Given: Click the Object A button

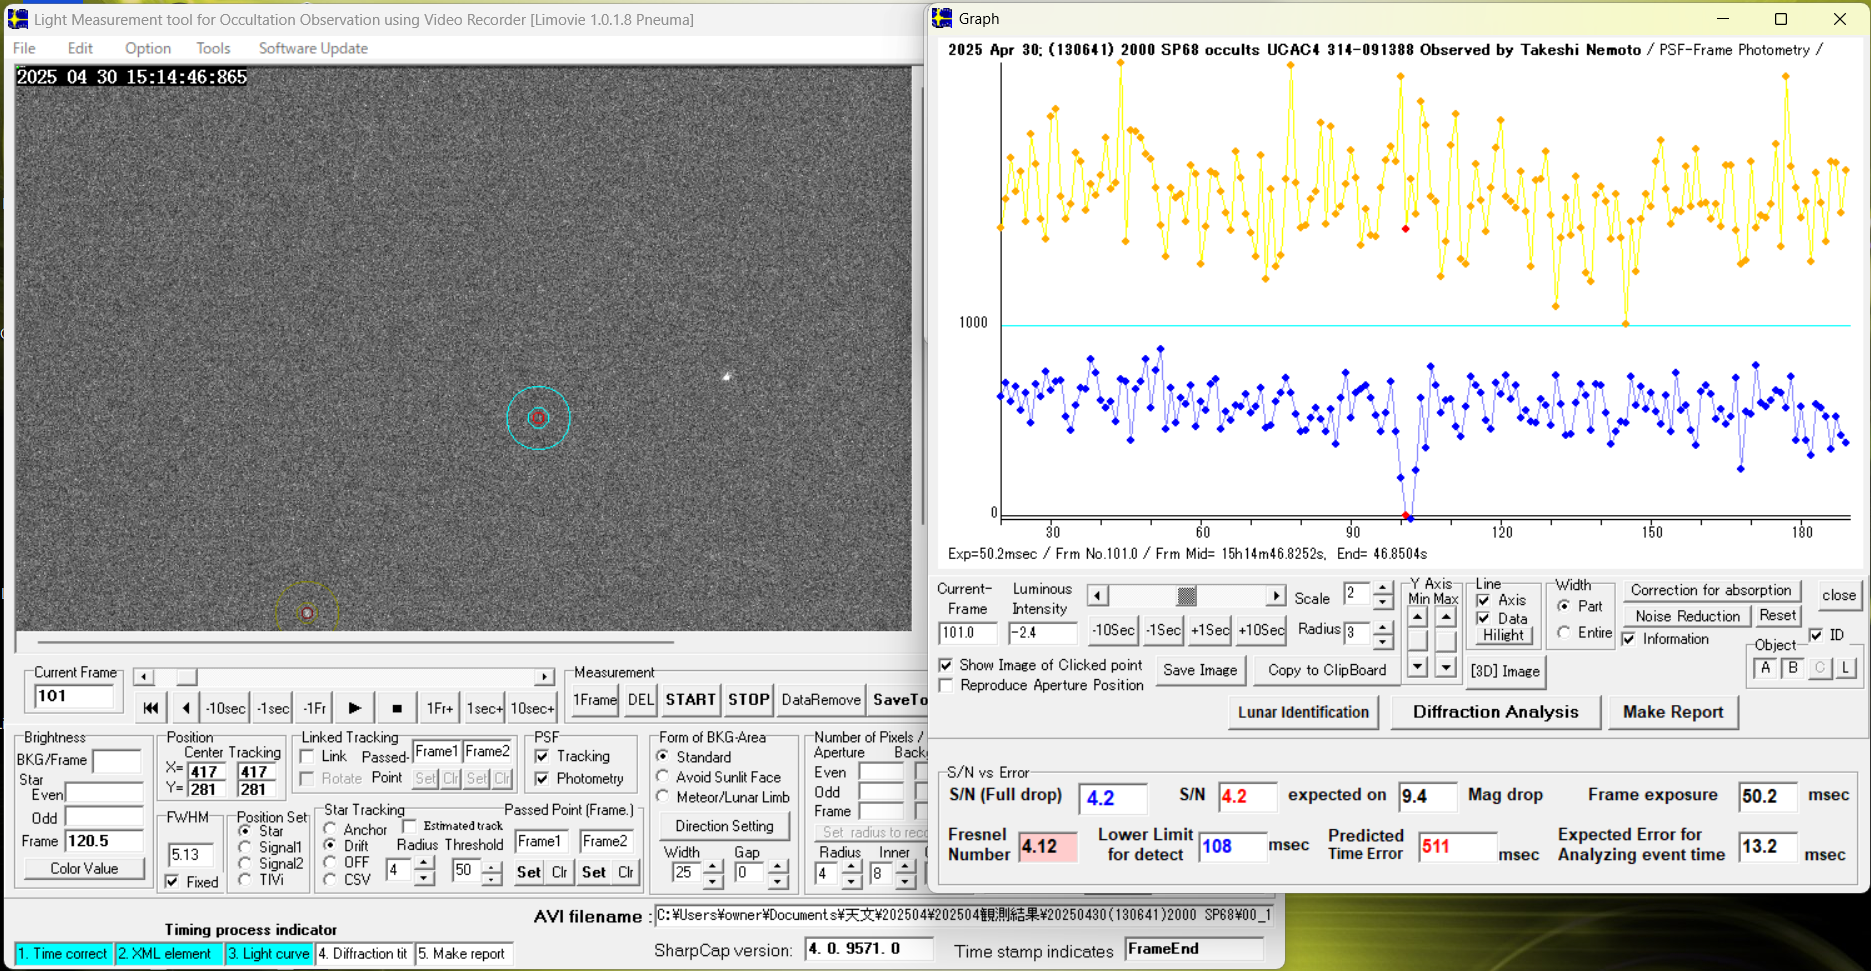Looking at the screenshot, I should [x=1766, y=668].
